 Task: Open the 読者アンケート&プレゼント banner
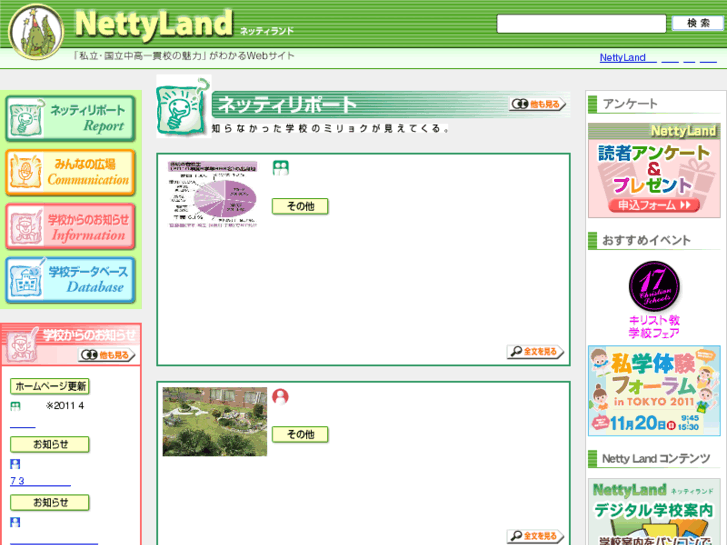tap(654, 170)
